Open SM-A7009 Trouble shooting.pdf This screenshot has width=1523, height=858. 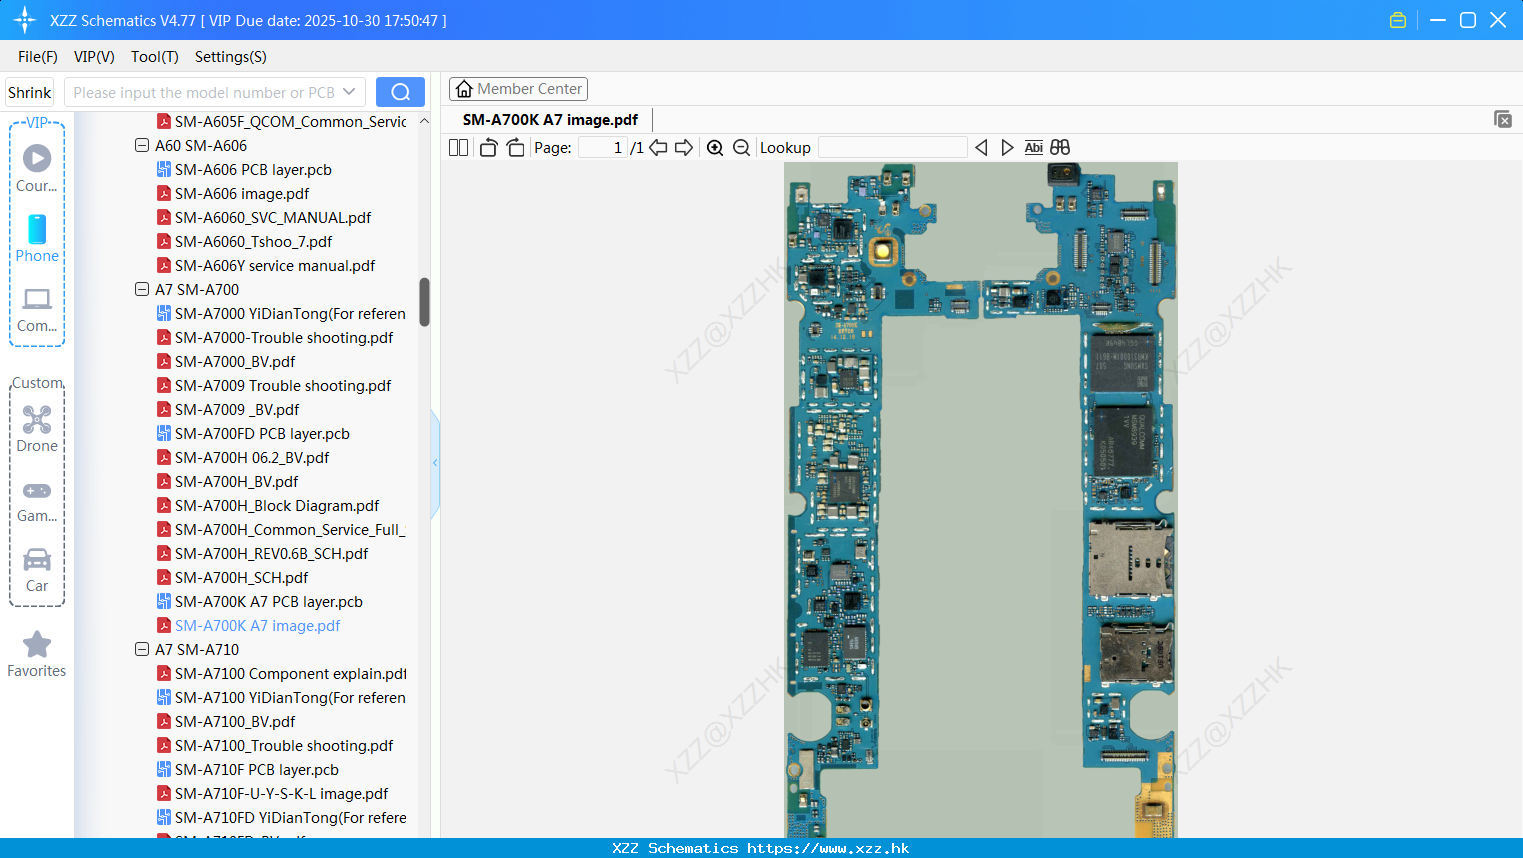[x=283, y=386]
